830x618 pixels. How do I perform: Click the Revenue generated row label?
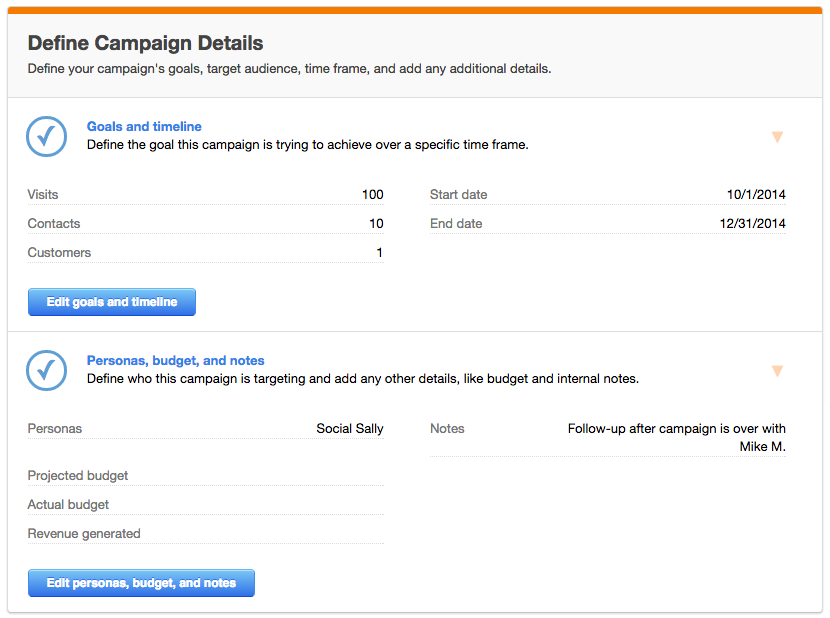tap(84, 534)
